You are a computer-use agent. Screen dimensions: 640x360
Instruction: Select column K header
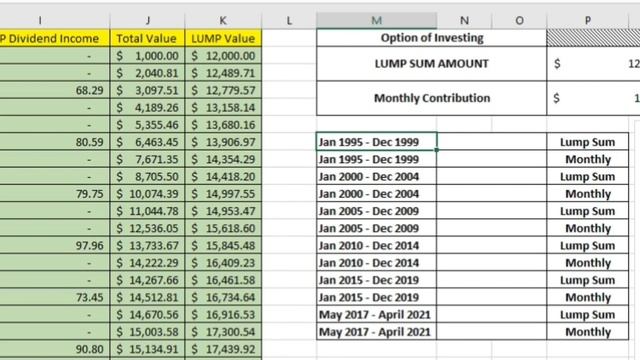click(223, 20)
